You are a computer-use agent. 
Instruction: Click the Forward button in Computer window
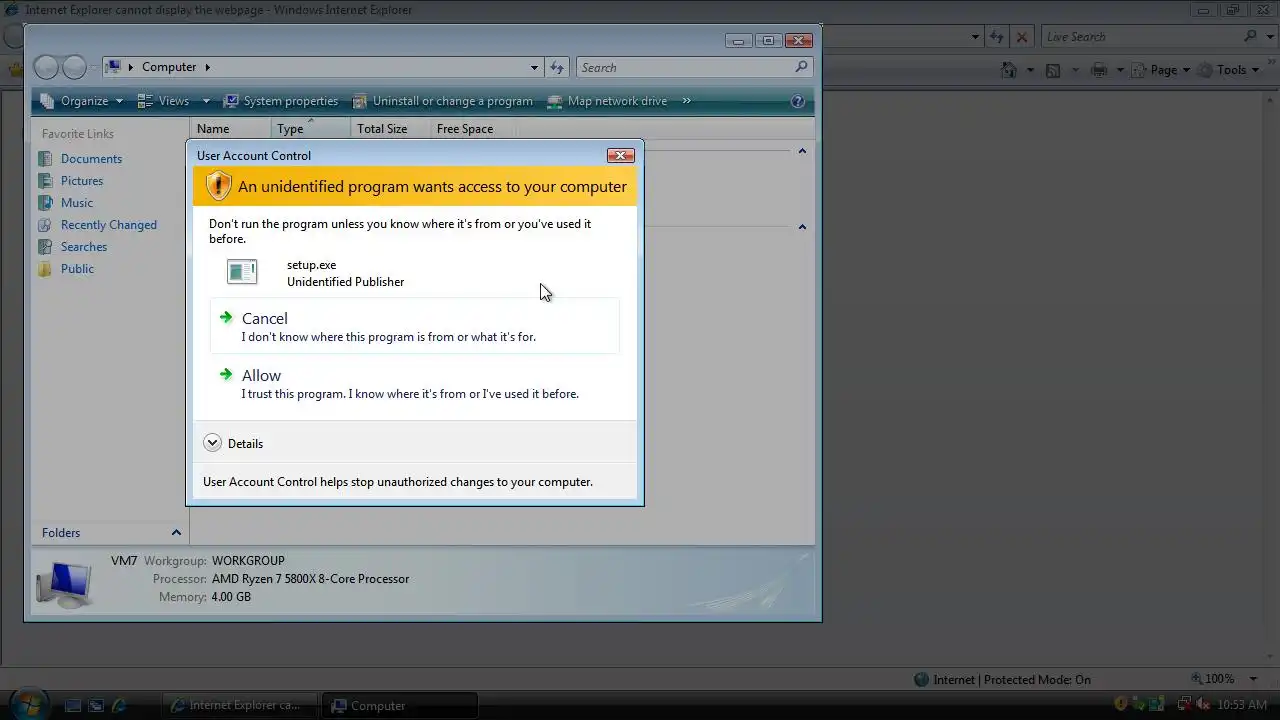tap(75, 67)
